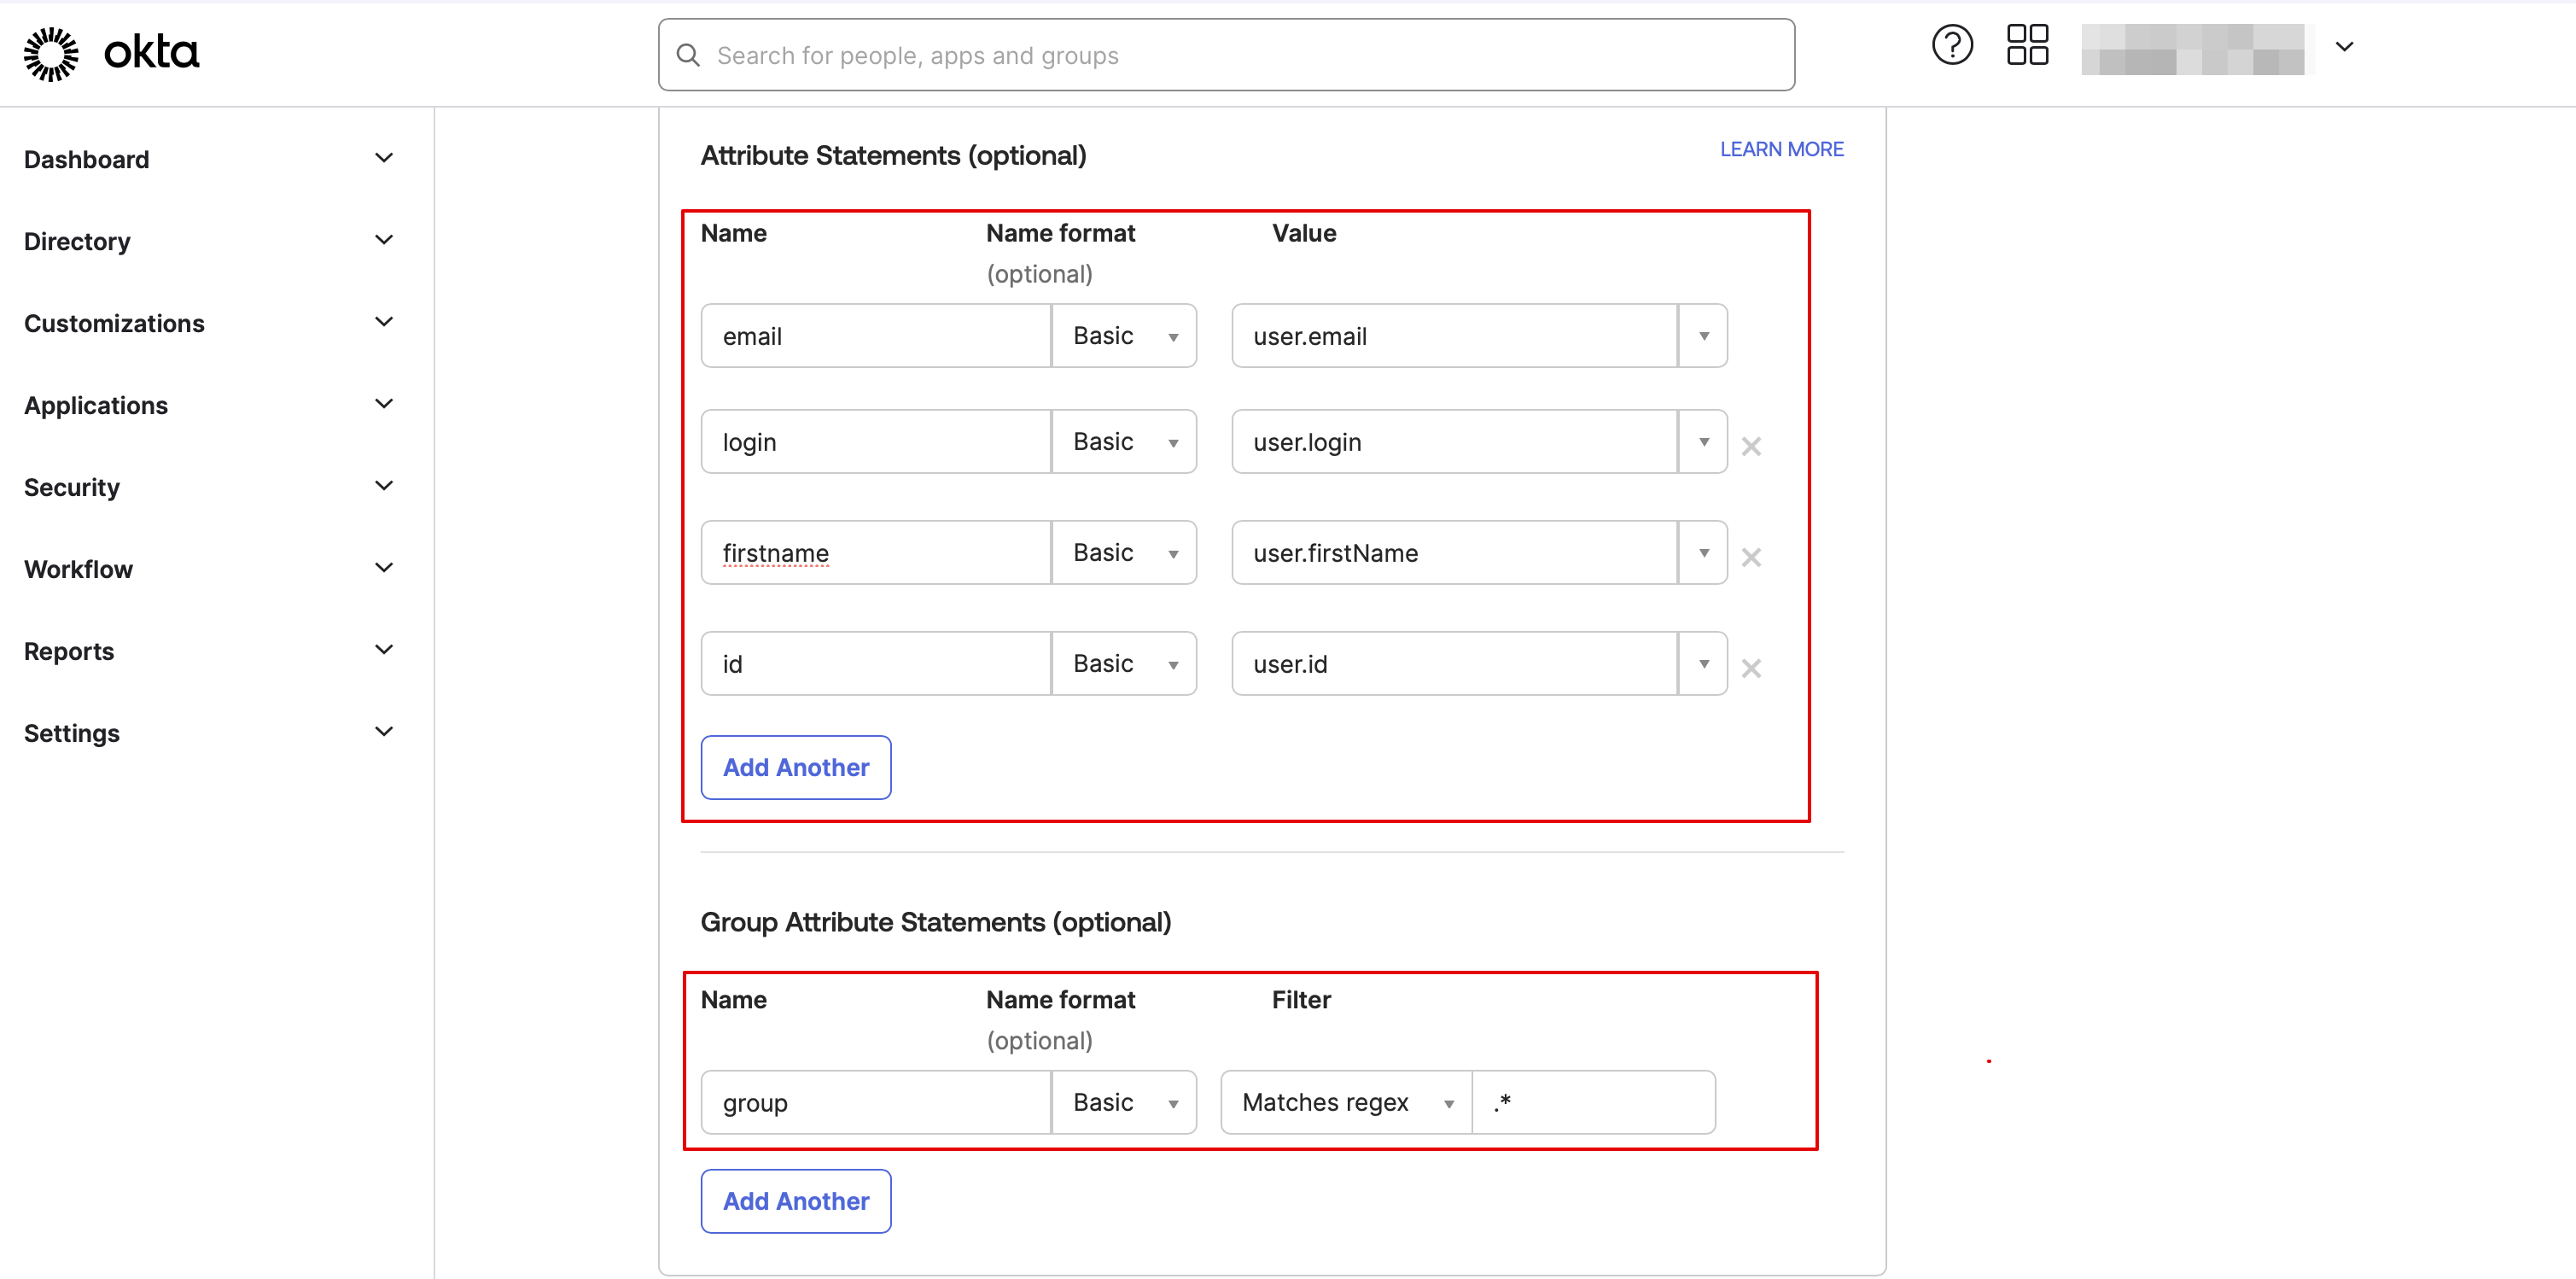Click the help question mark icon
Viewport: 2576px width, 1279px height.
(x=1951, y=46)
